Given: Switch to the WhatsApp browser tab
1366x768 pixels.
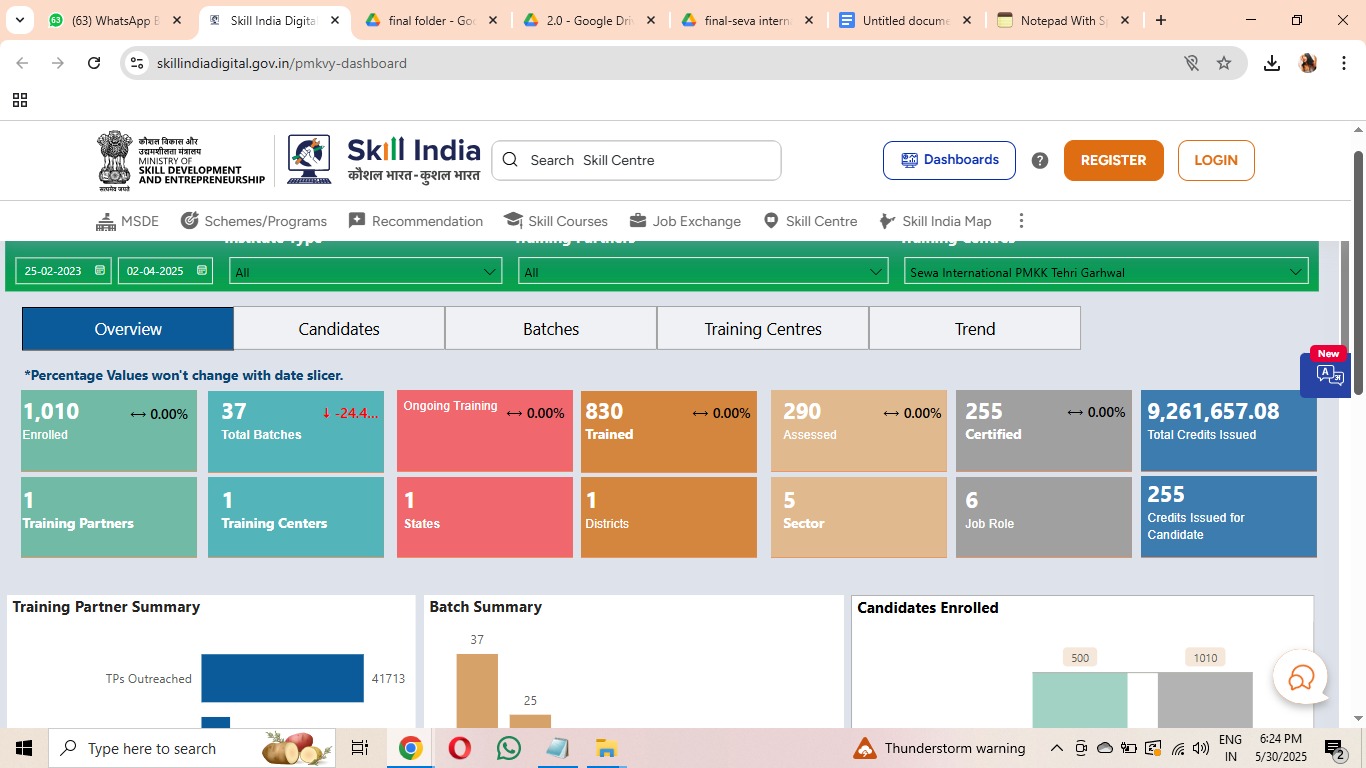Looking at the screenshot, I should coord(117,20).
